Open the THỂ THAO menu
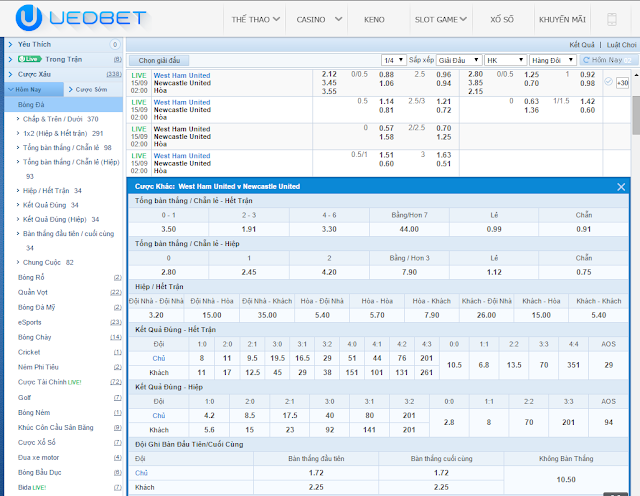 point(256,19)
